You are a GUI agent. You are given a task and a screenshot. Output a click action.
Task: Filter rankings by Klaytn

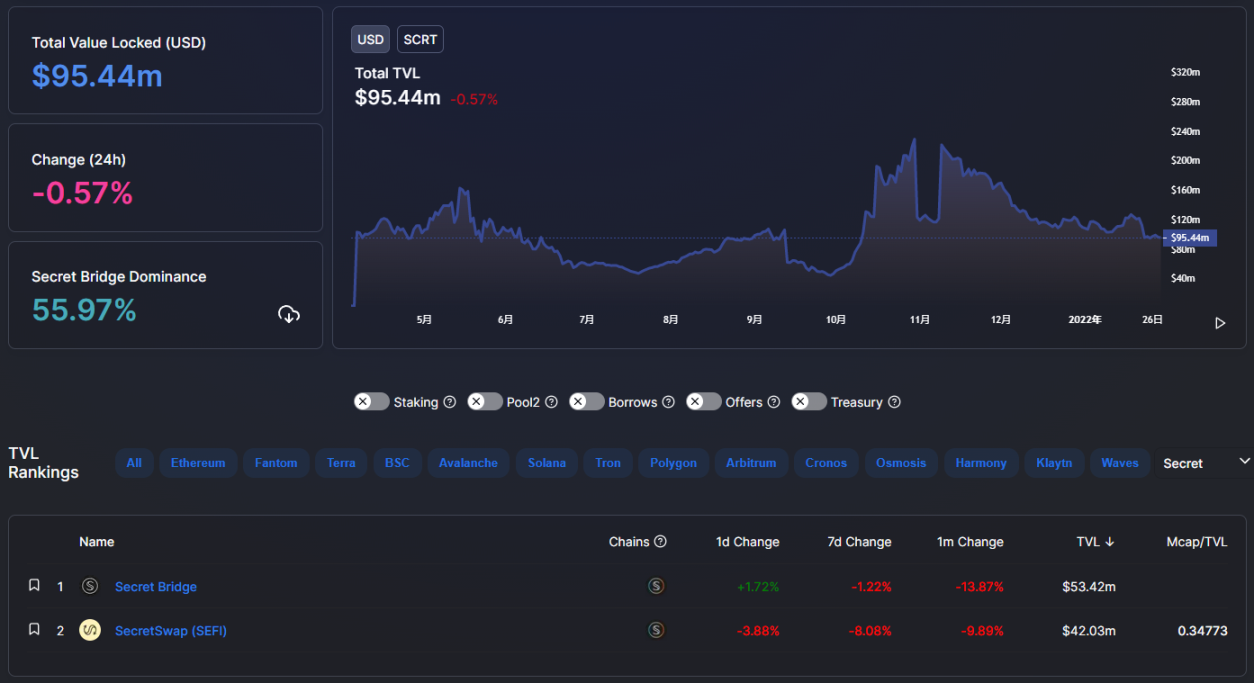tap(1054, 463)
